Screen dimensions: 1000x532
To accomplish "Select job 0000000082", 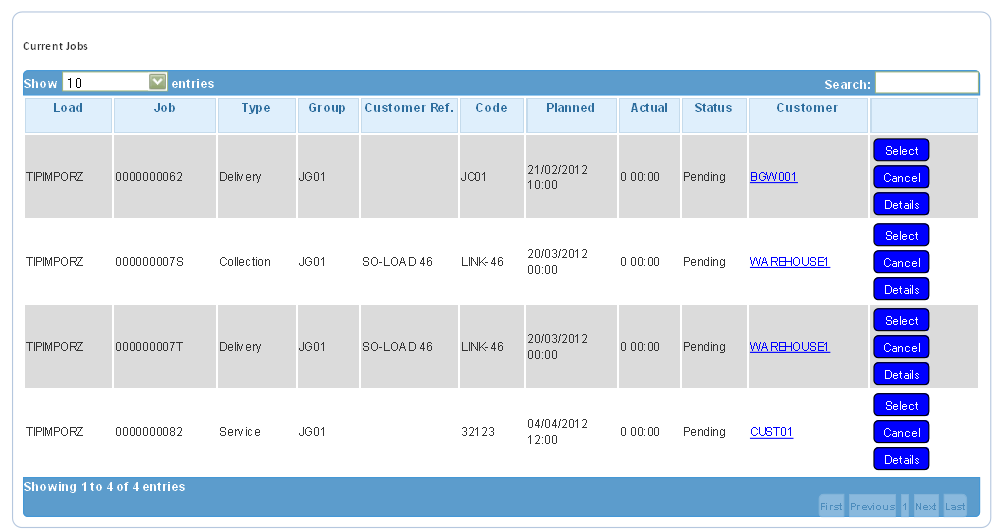I will 901,405.
